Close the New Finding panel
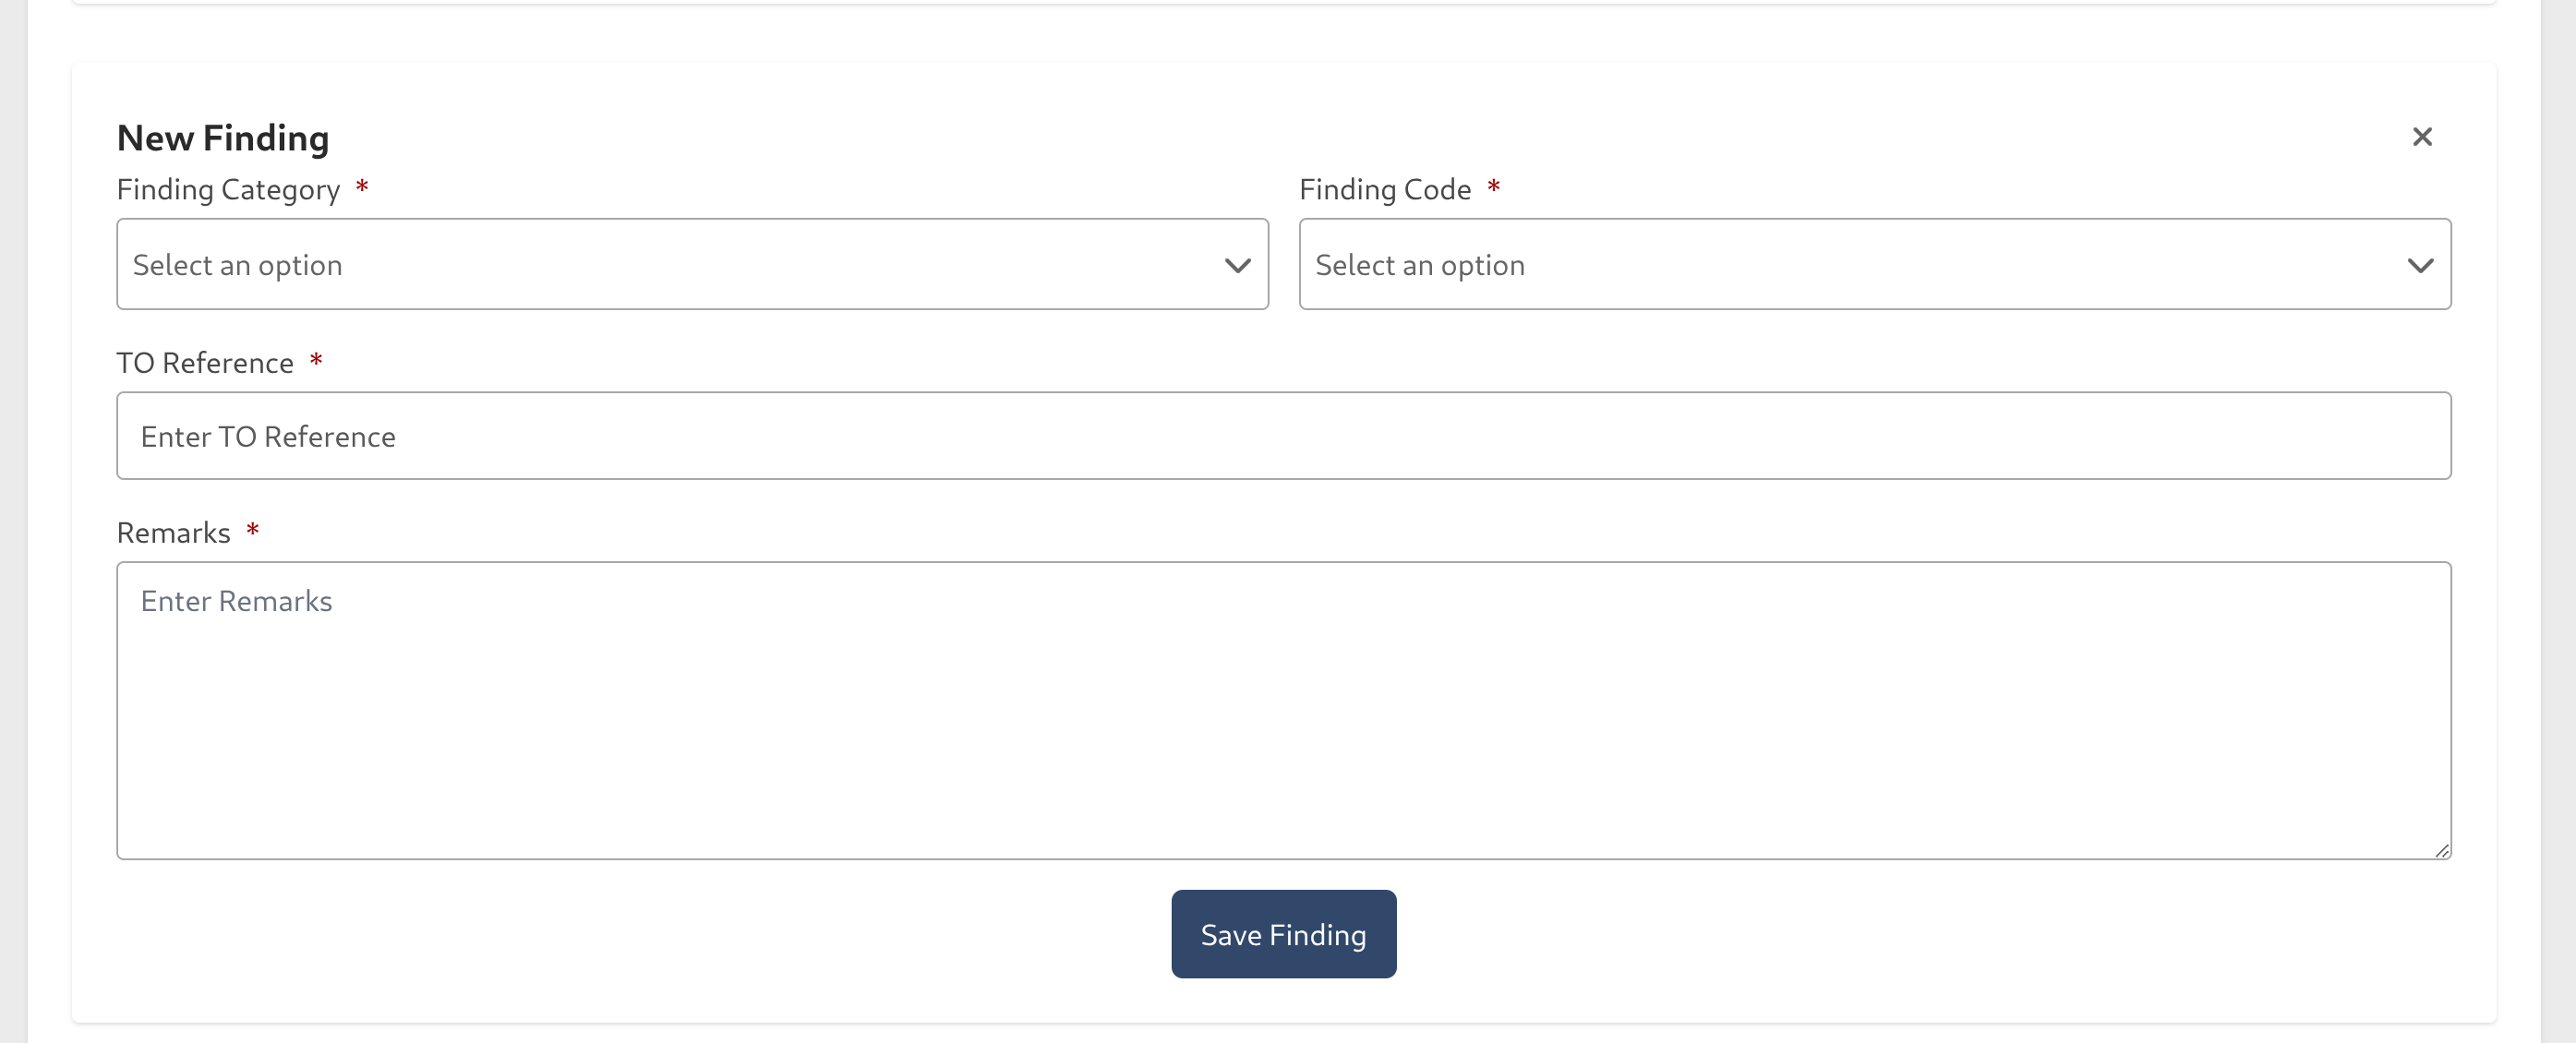This screenshot has width=2576, height=1043. click(x=2421, y=137)
